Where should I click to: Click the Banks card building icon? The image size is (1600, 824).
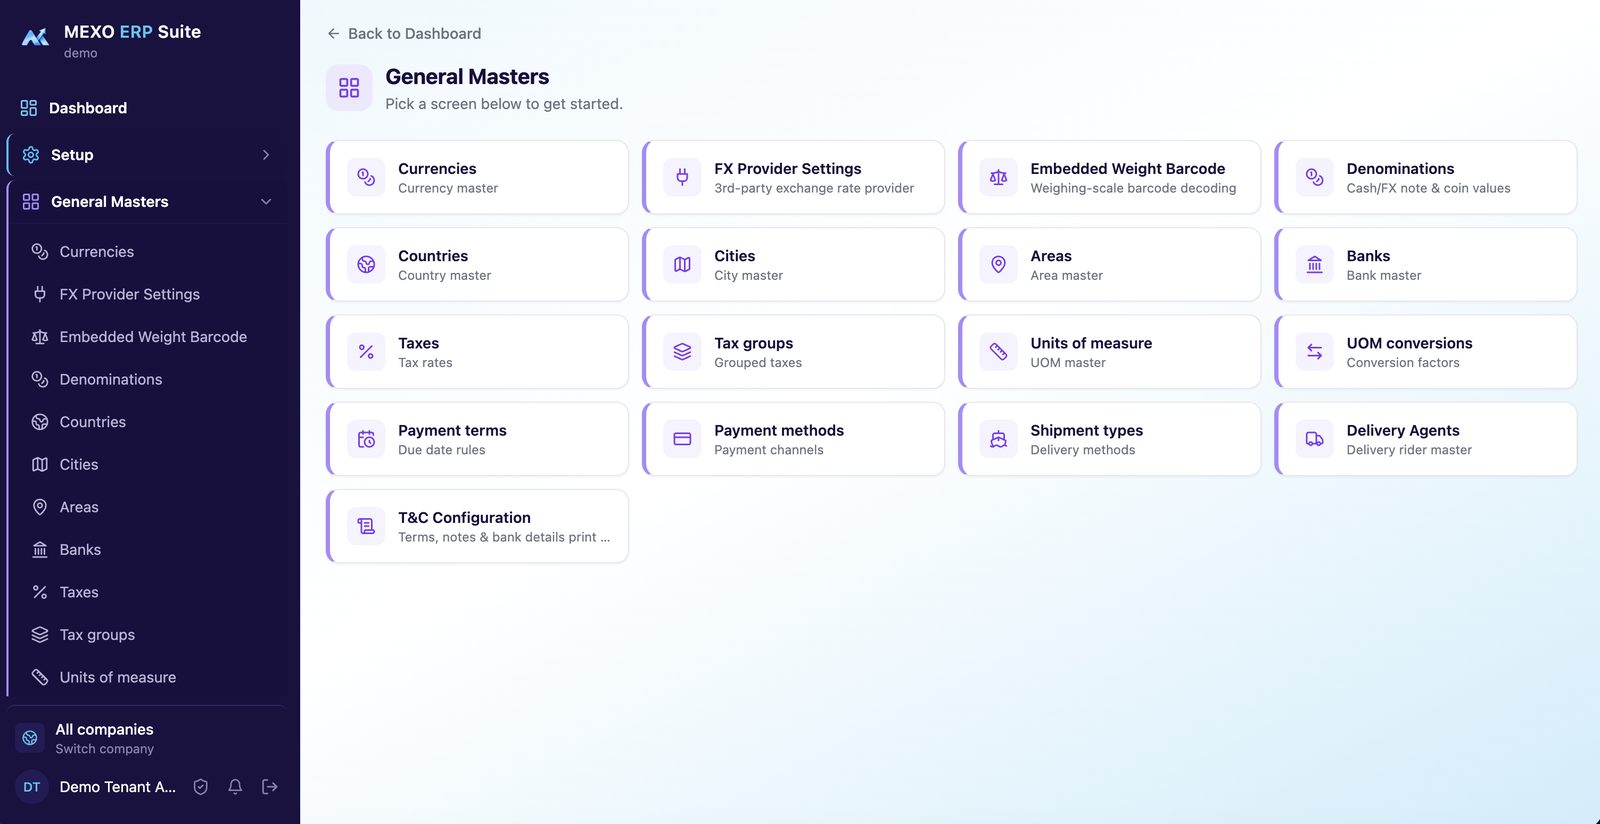tap(1314, 264)
